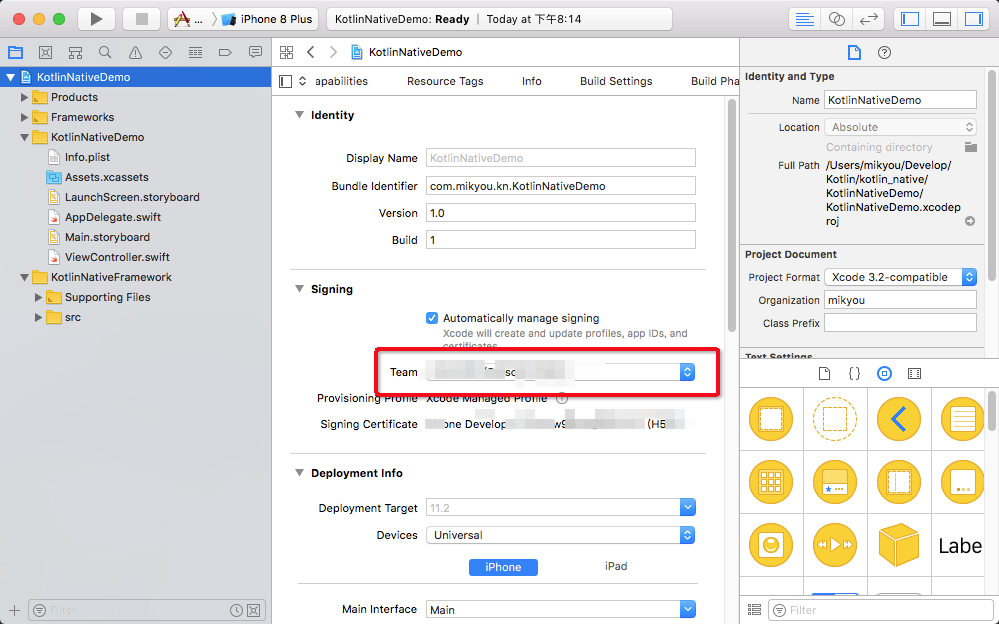
Task: Open the Devices dropdown
Action: point(561,535)
